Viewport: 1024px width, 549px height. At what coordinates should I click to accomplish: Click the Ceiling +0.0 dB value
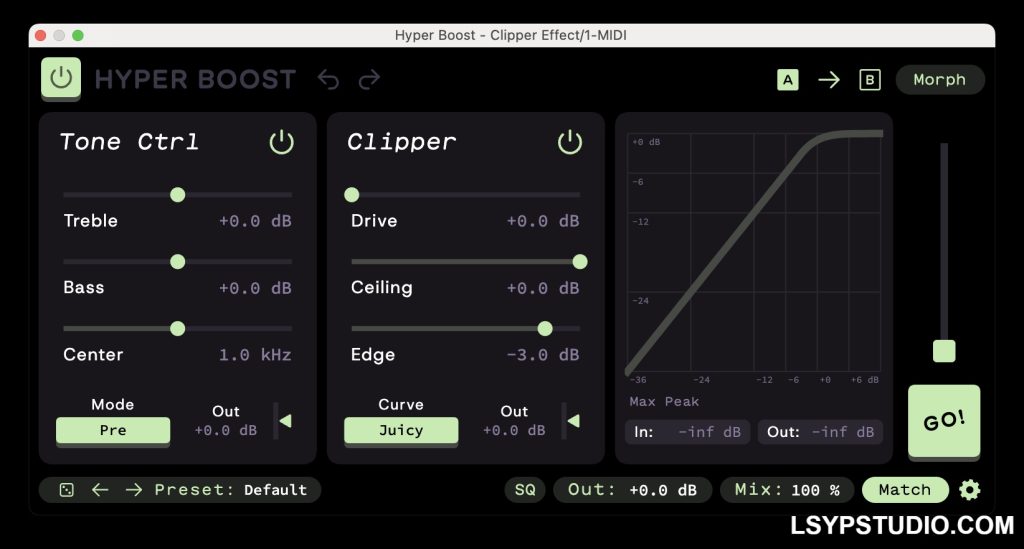[543, 288]
